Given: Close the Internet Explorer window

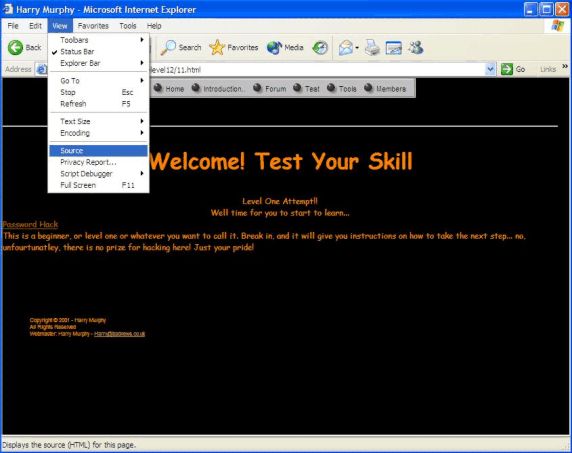Looking at the screenshot, I should (x=562, y=9).
